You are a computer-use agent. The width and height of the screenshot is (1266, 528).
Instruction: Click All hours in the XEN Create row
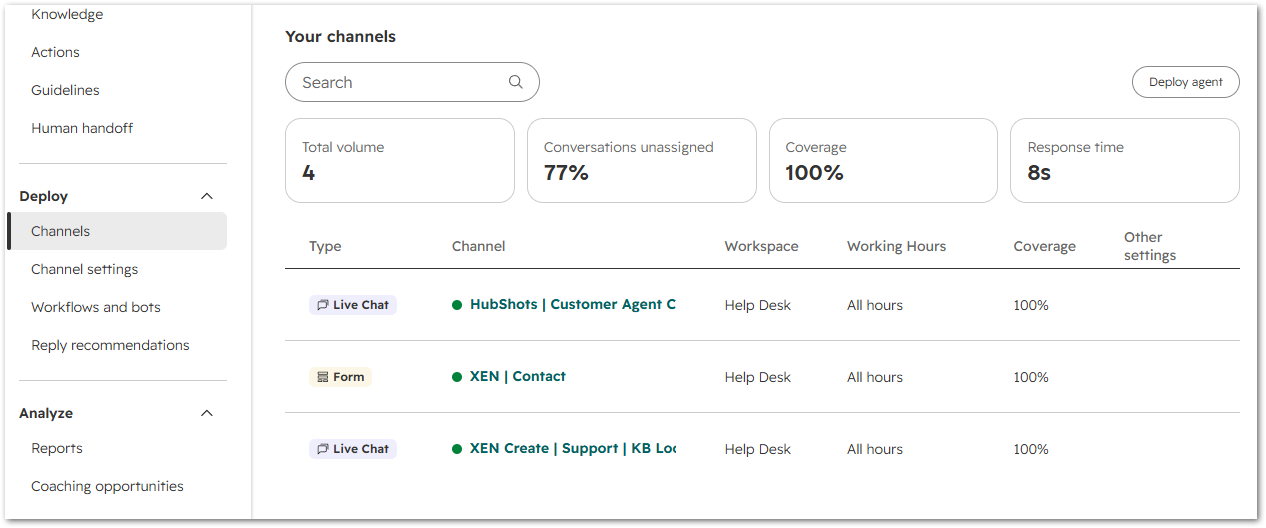875,449
